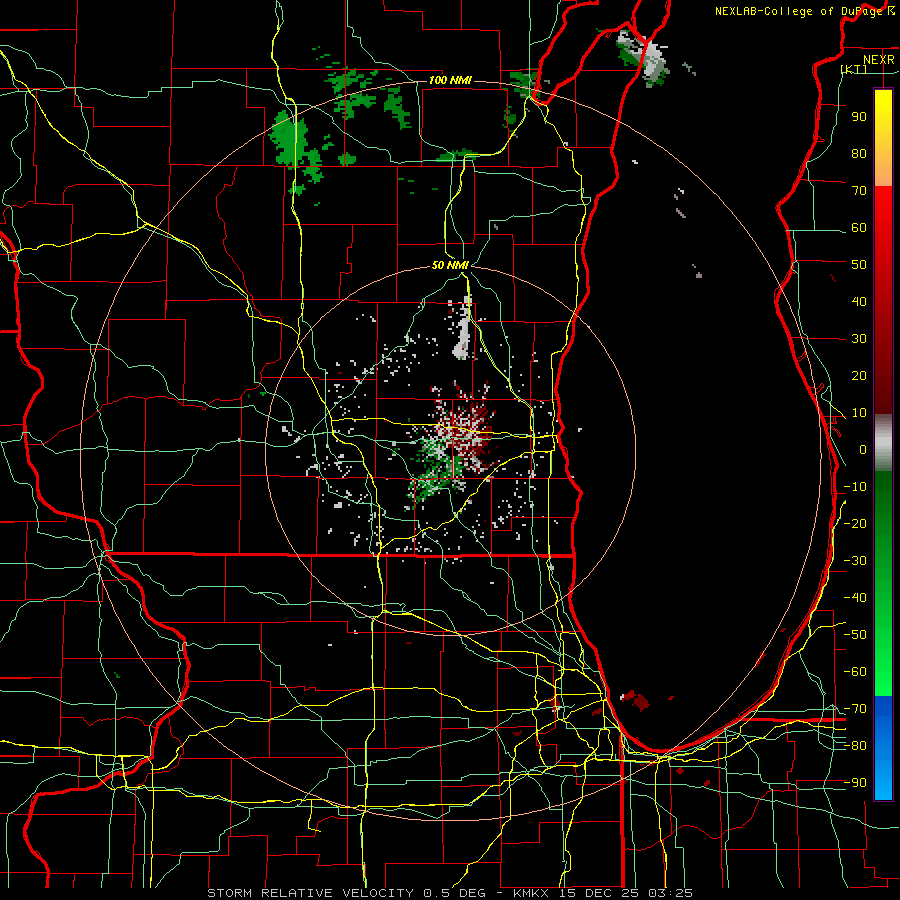Click the 0 tick label on velocity scale
The height and width of the screenshot is (900, 900).
coord(863,449)
